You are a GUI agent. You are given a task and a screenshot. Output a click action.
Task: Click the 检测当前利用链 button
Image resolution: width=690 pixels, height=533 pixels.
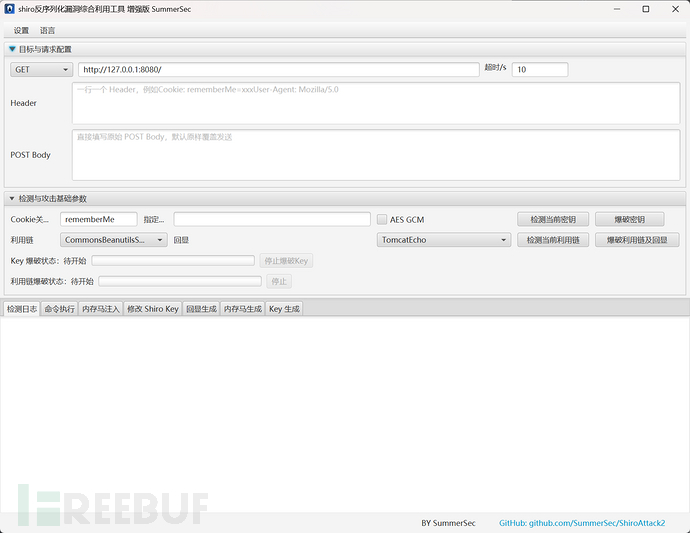pos(553,240)
